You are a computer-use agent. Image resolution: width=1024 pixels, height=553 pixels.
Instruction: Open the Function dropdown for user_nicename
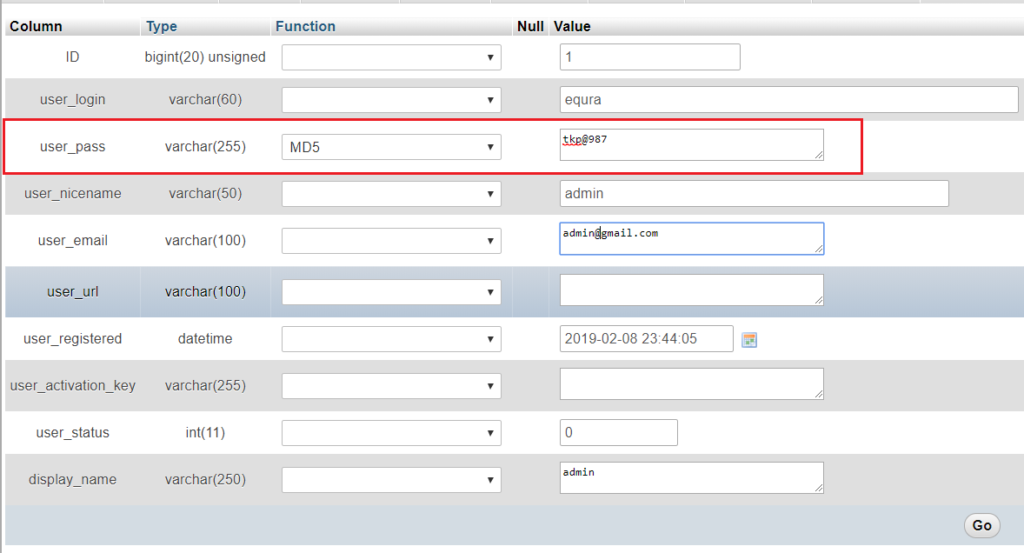point(391,194)
